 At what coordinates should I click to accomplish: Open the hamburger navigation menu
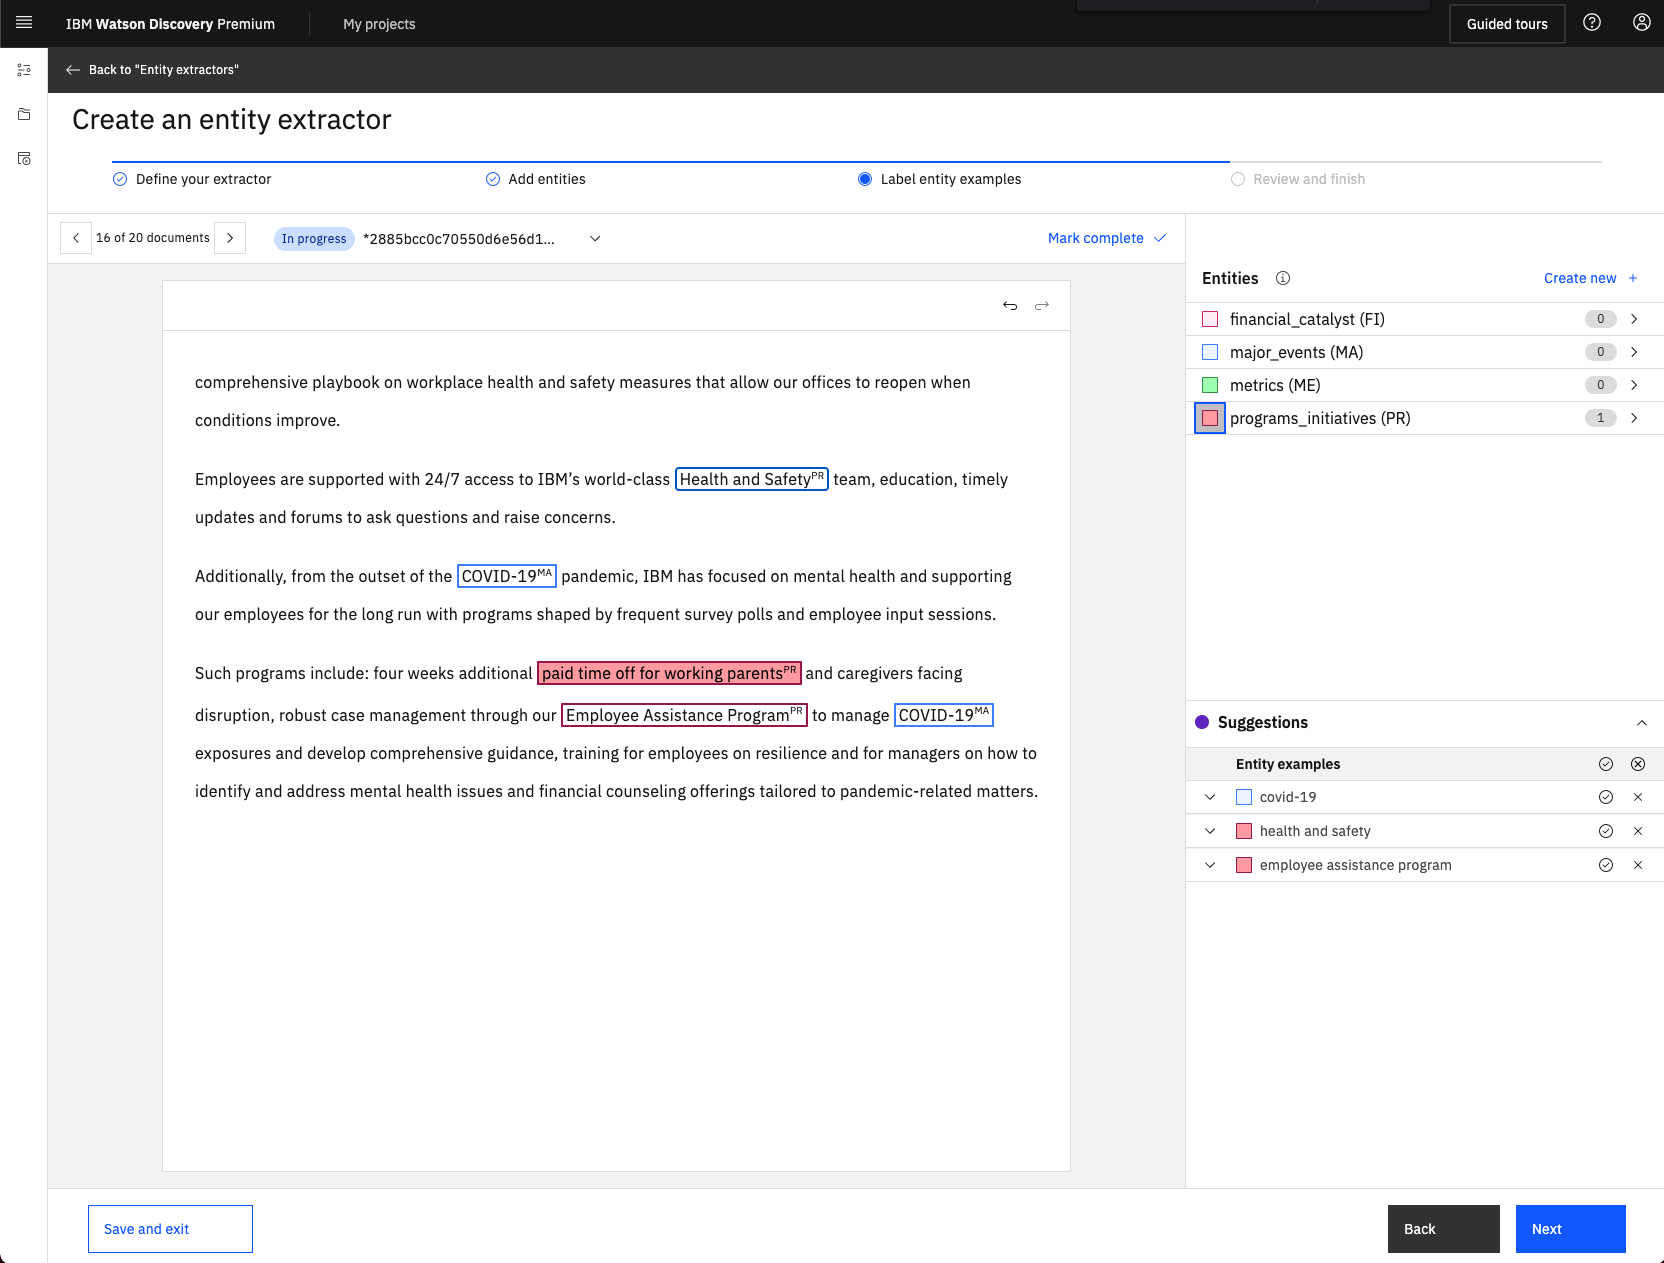24,23
